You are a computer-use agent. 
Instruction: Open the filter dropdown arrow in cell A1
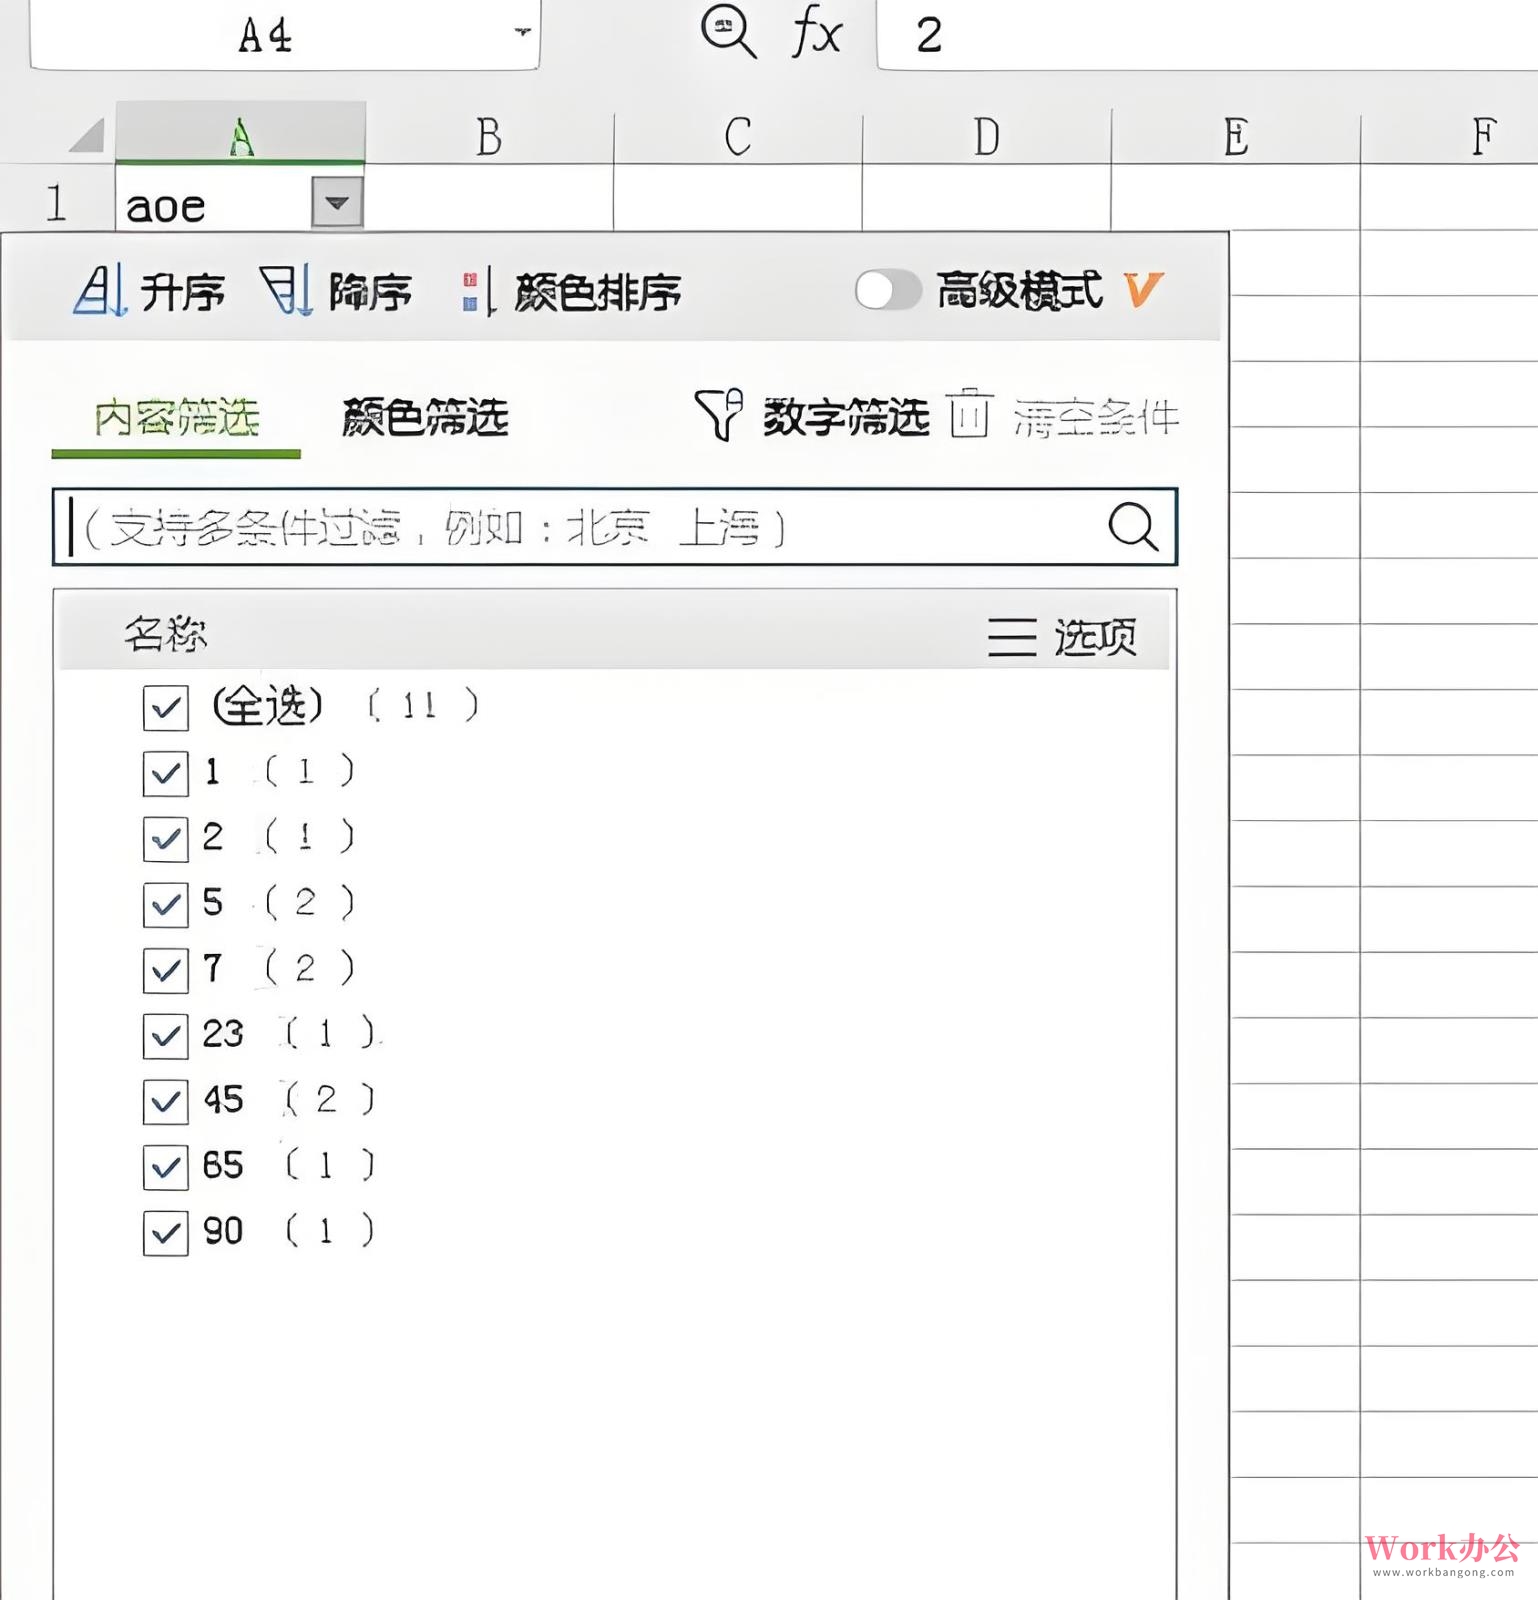337,203
